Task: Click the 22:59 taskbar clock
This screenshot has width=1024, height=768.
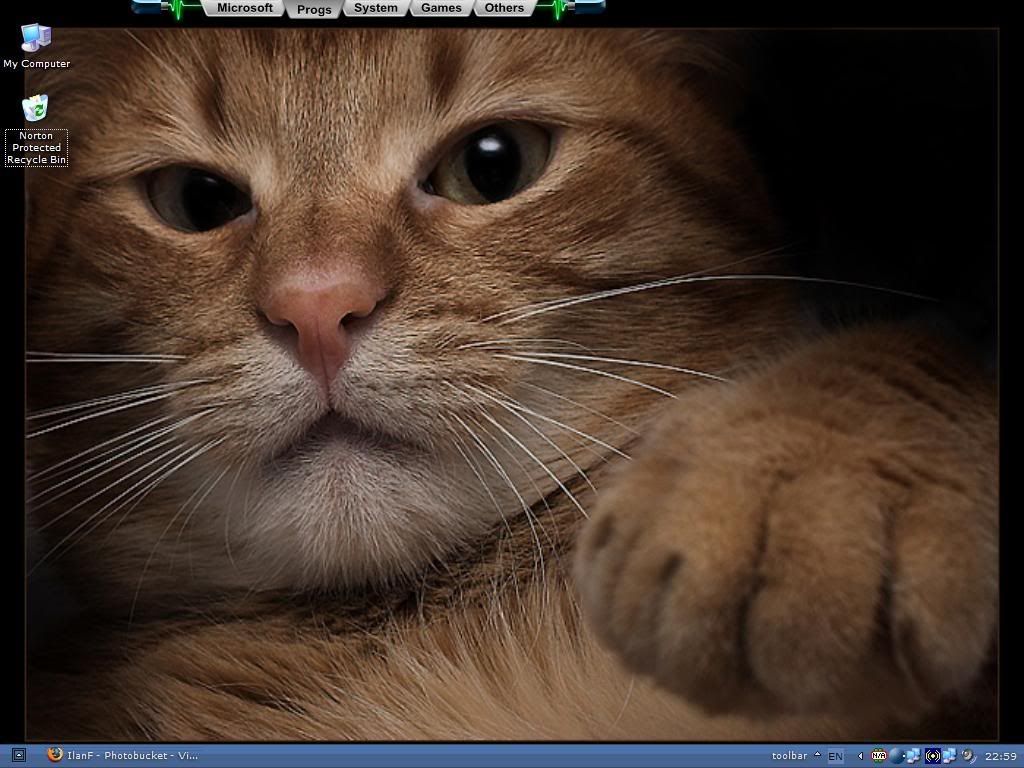Action: (x=1000, y=756)
